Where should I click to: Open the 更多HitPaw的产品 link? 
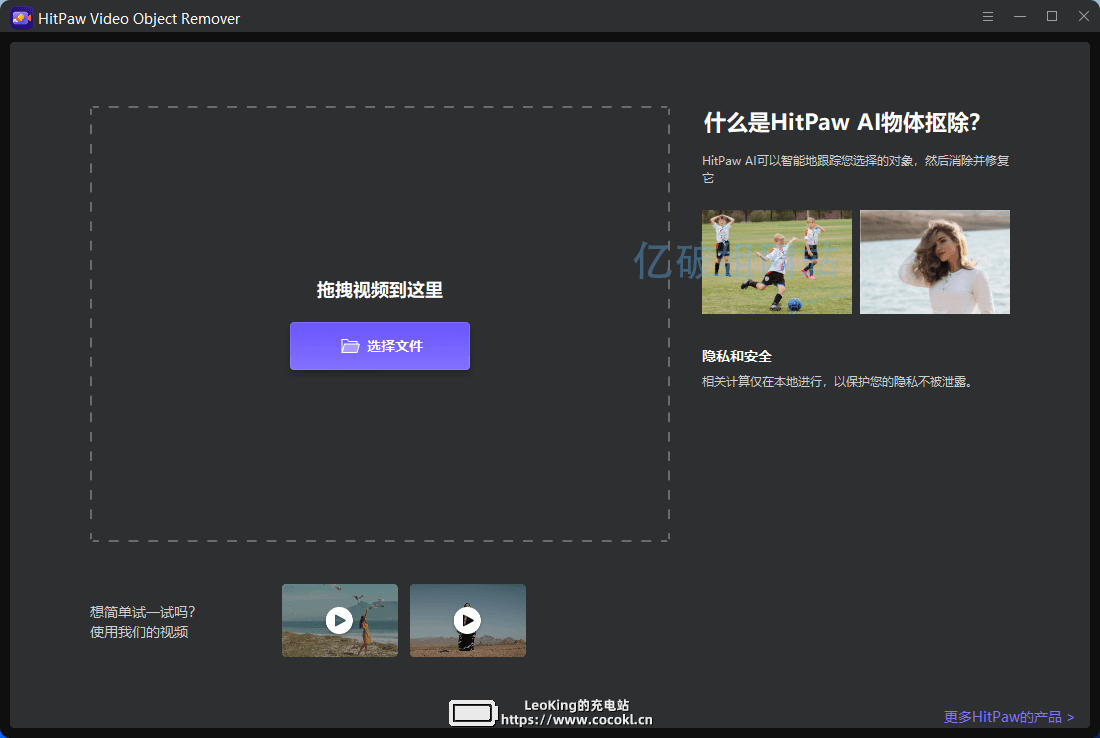point(1009,717)
